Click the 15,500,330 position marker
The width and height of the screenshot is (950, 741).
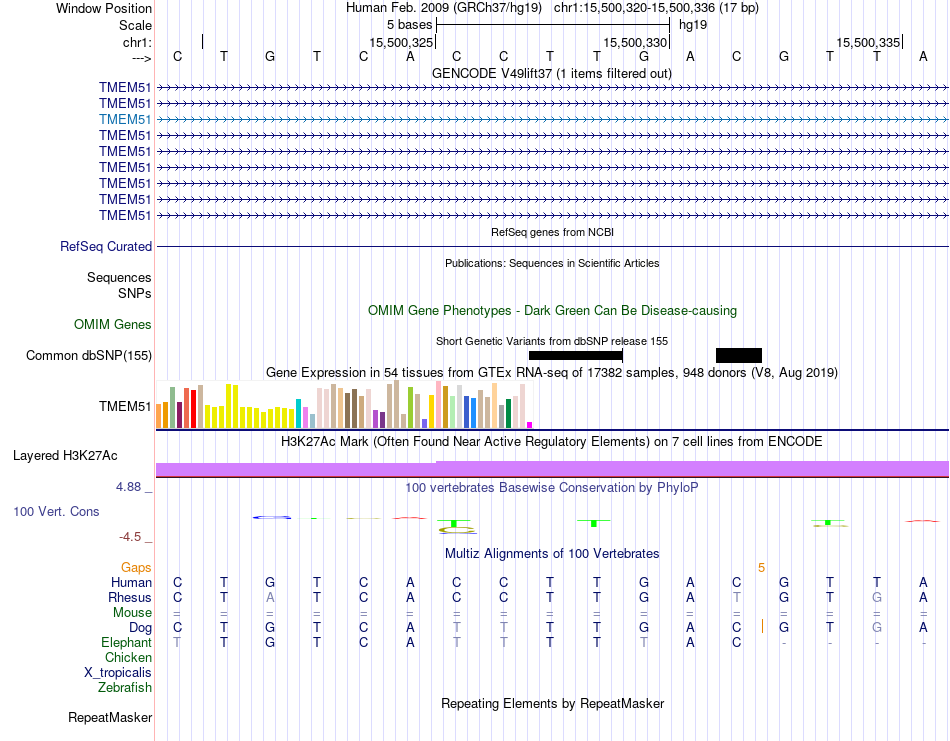[x=635, y=42]
